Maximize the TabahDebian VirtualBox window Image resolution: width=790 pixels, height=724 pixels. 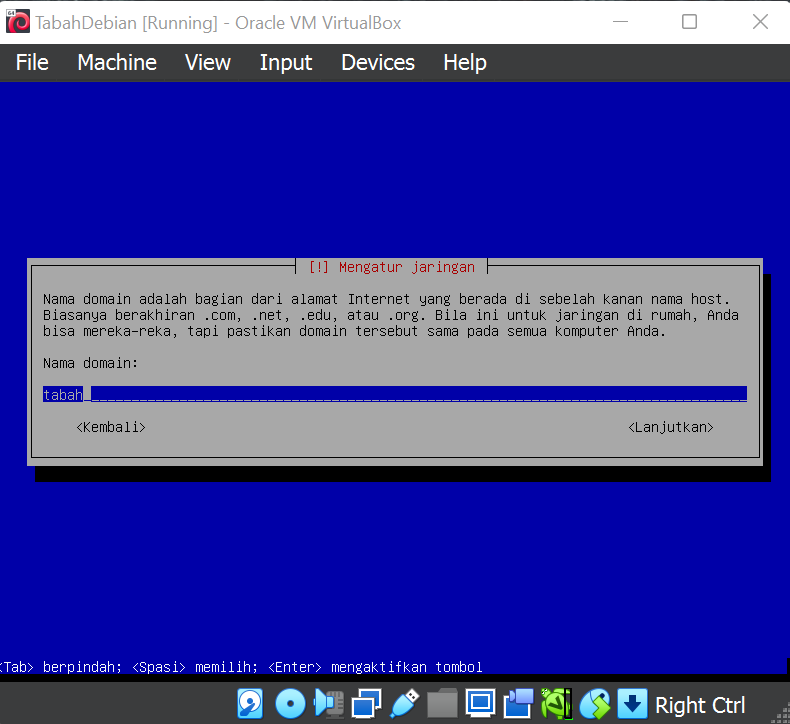coord(689,22)
